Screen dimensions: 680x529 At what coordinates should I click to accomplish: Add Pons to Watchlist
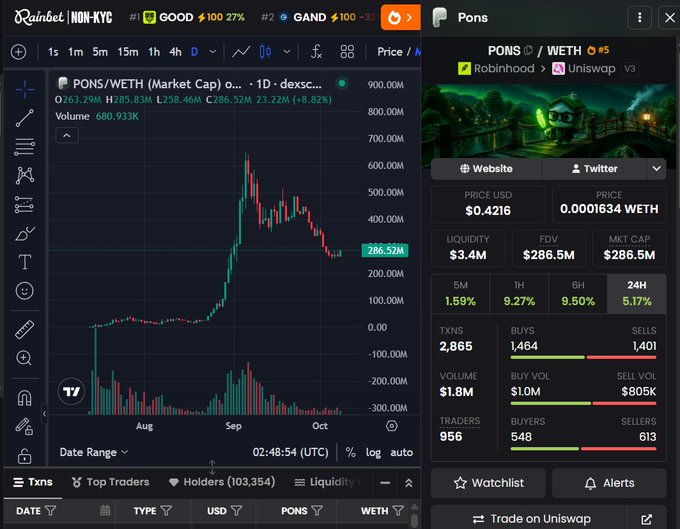pos(488,483)
